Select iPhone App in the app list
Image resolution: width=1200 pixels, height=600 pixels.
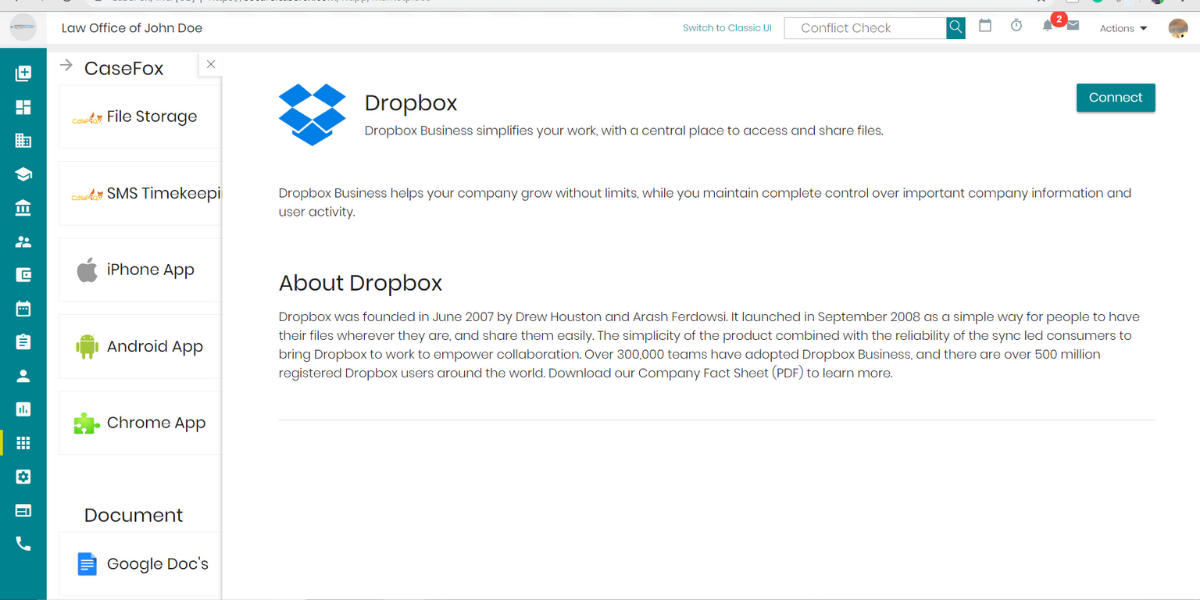tap(140, 270)
